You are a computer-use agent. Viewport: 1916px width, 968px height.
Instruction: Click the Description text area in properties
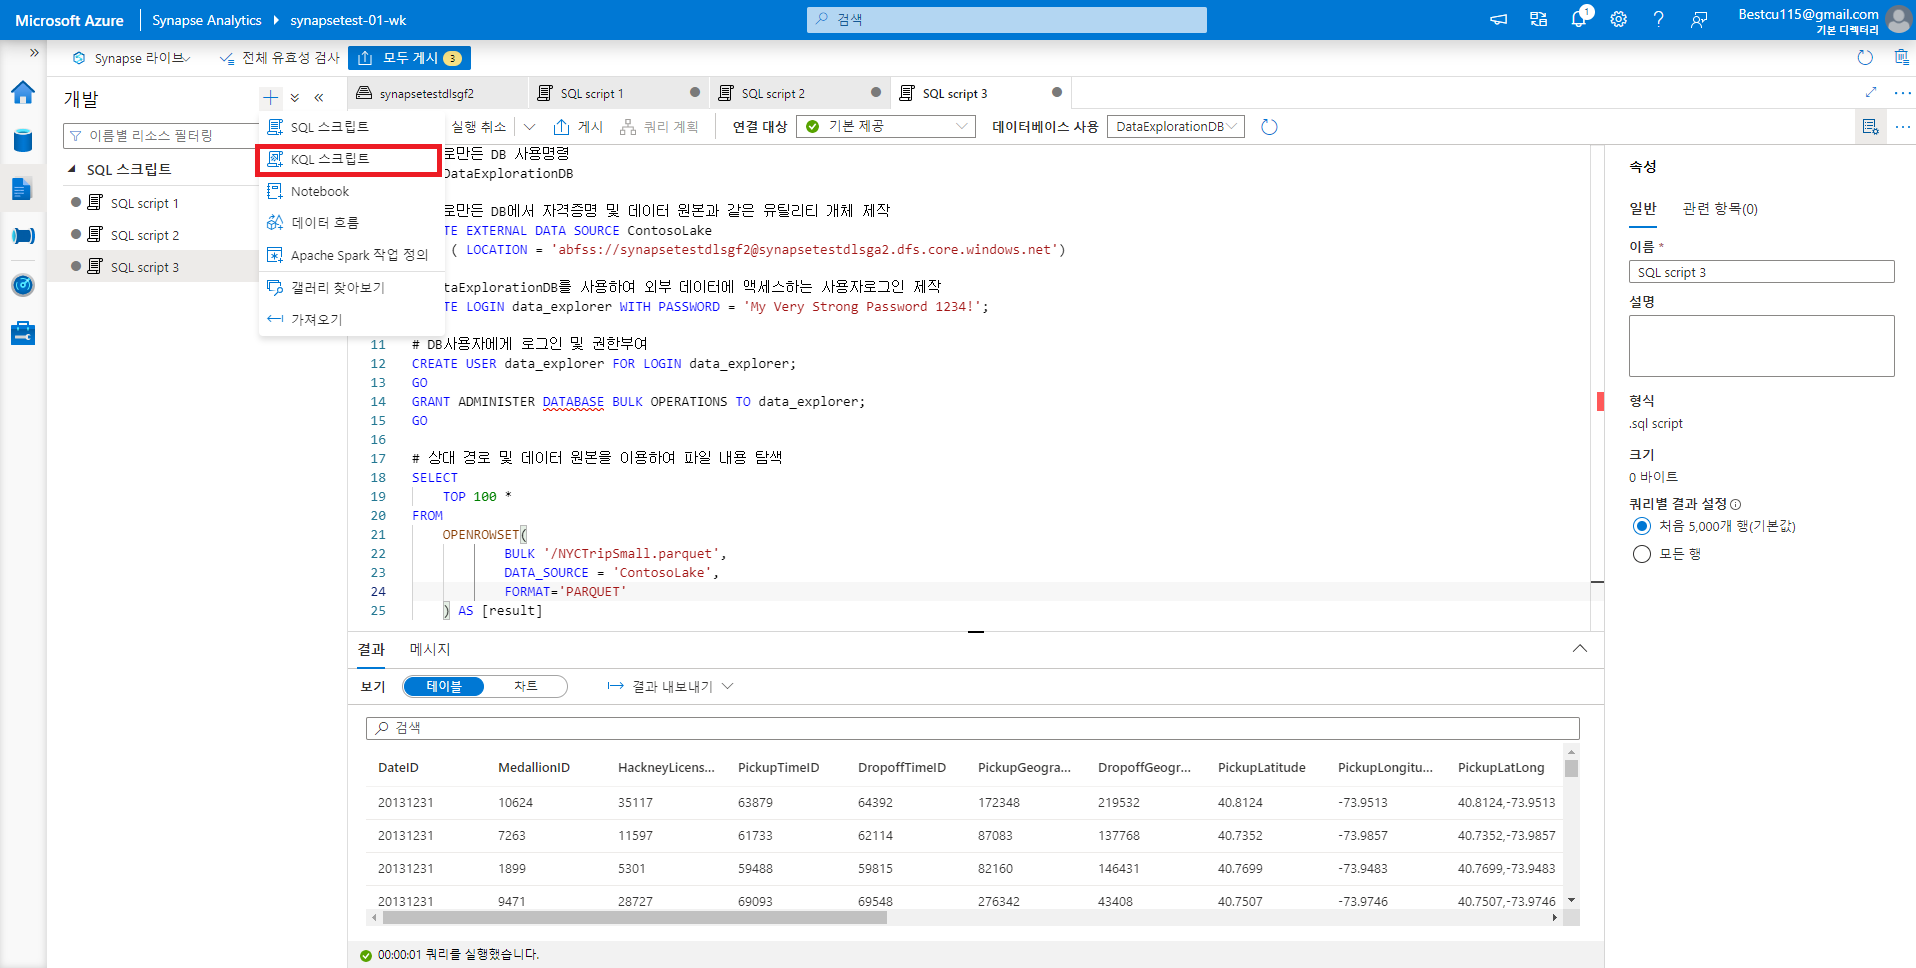[1761, 346]
